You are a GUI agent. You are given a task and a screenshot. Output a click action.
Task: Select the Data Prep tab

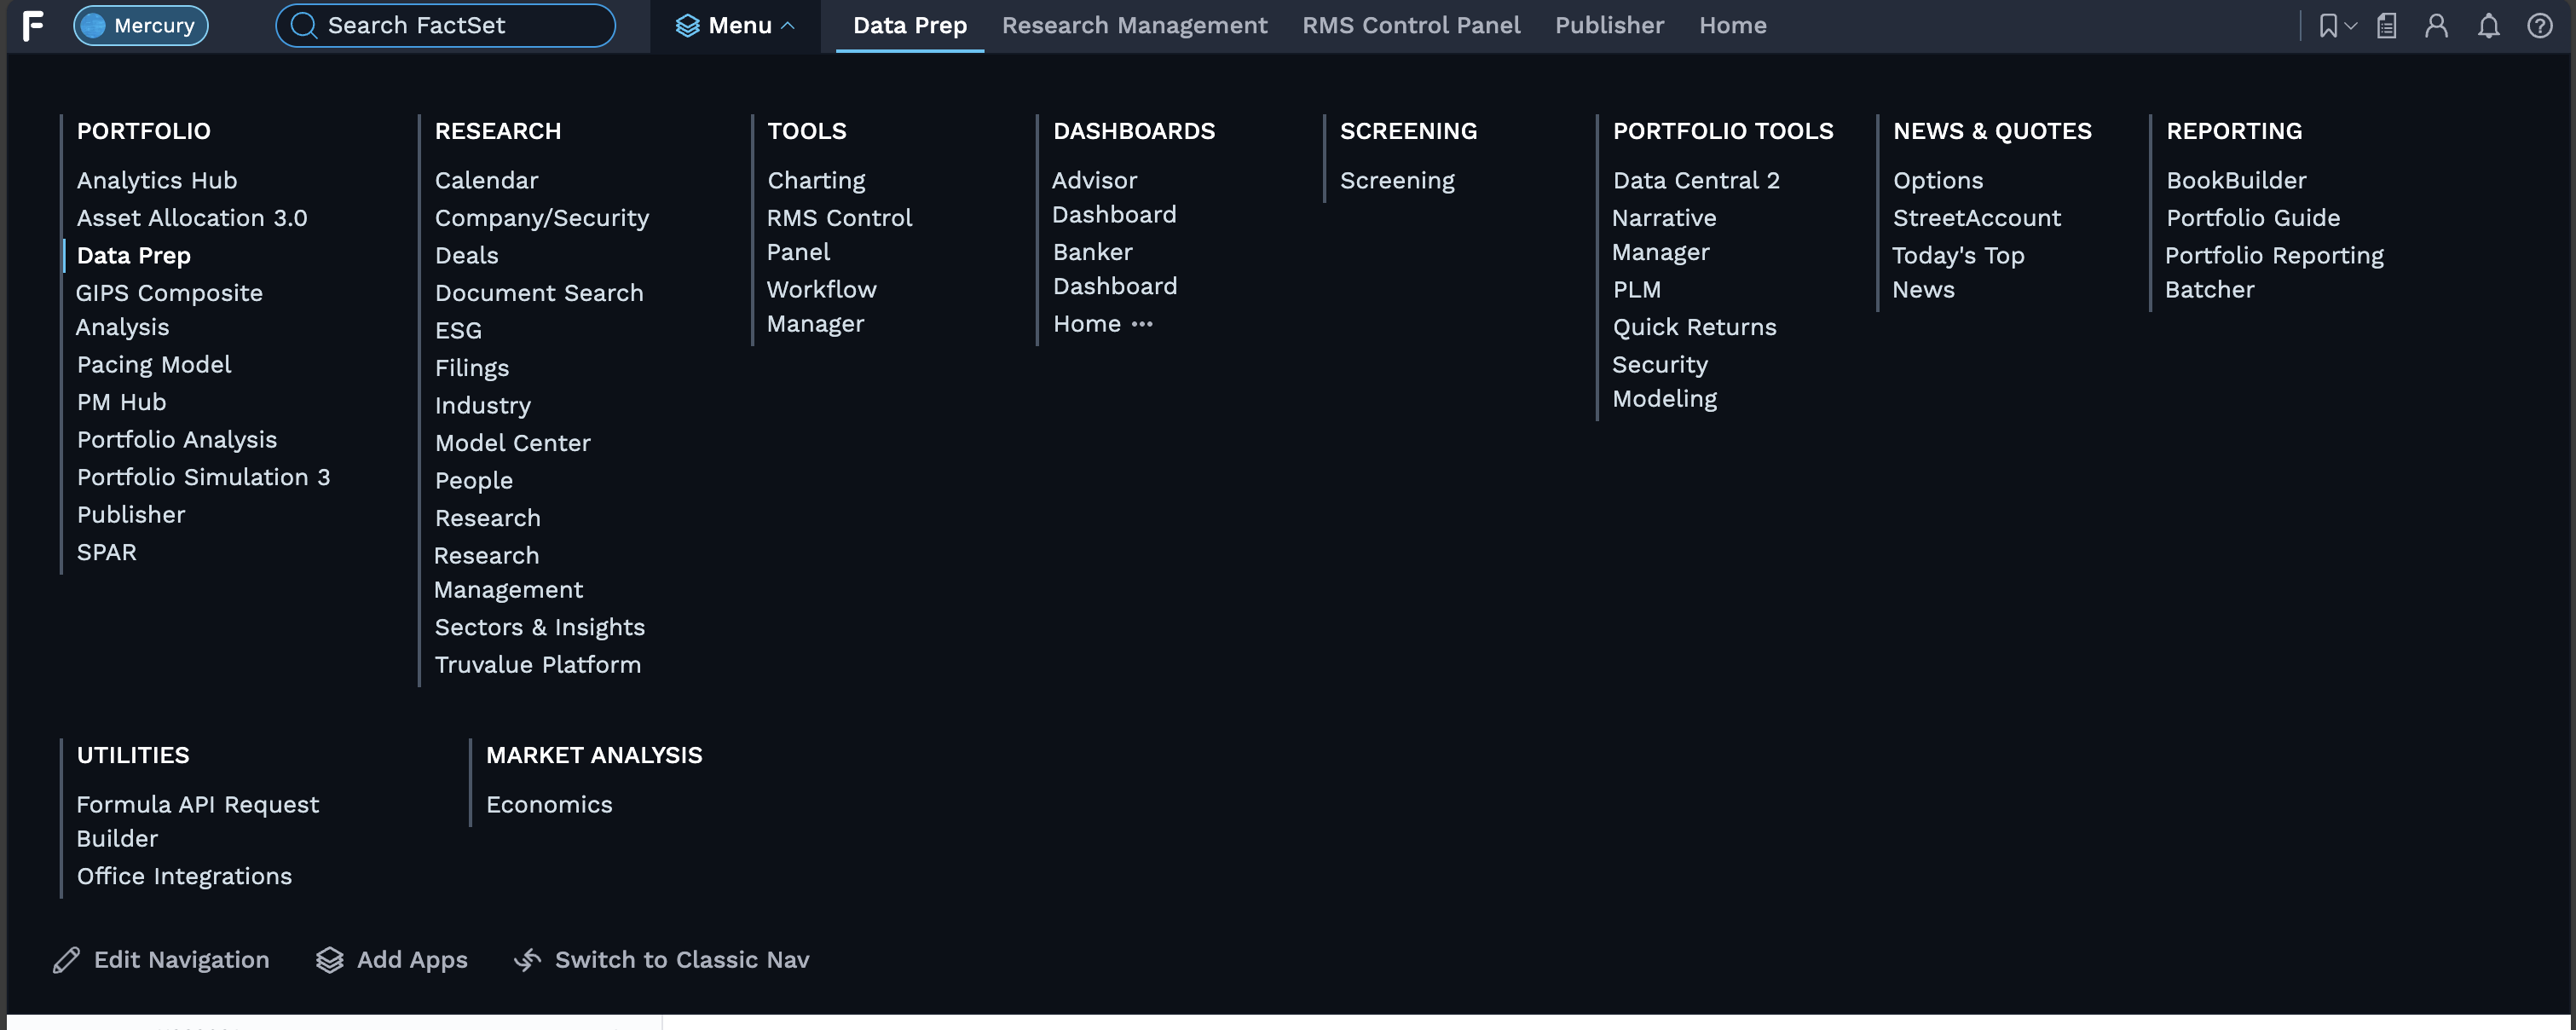coord(909,25)
